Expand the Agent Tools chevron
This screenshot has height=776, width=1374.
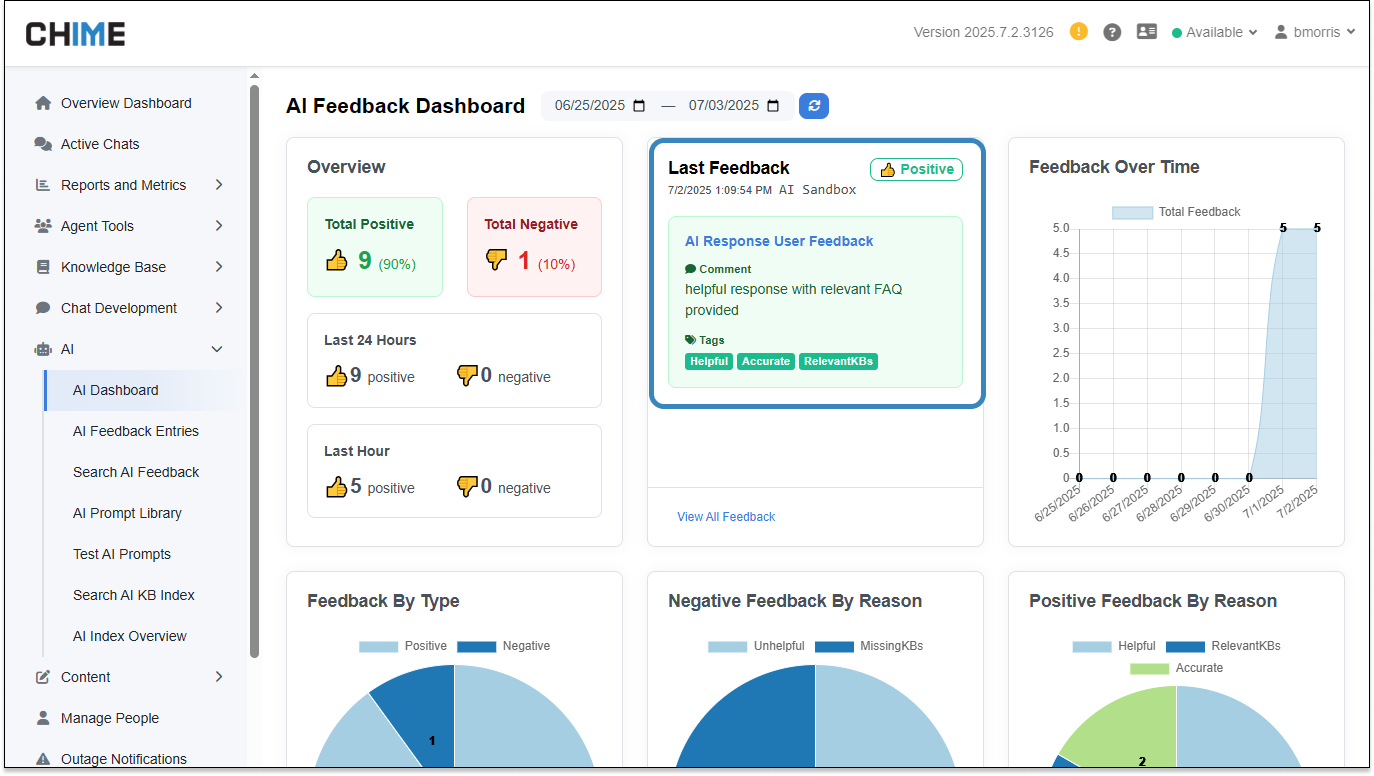tap(218, 226)
